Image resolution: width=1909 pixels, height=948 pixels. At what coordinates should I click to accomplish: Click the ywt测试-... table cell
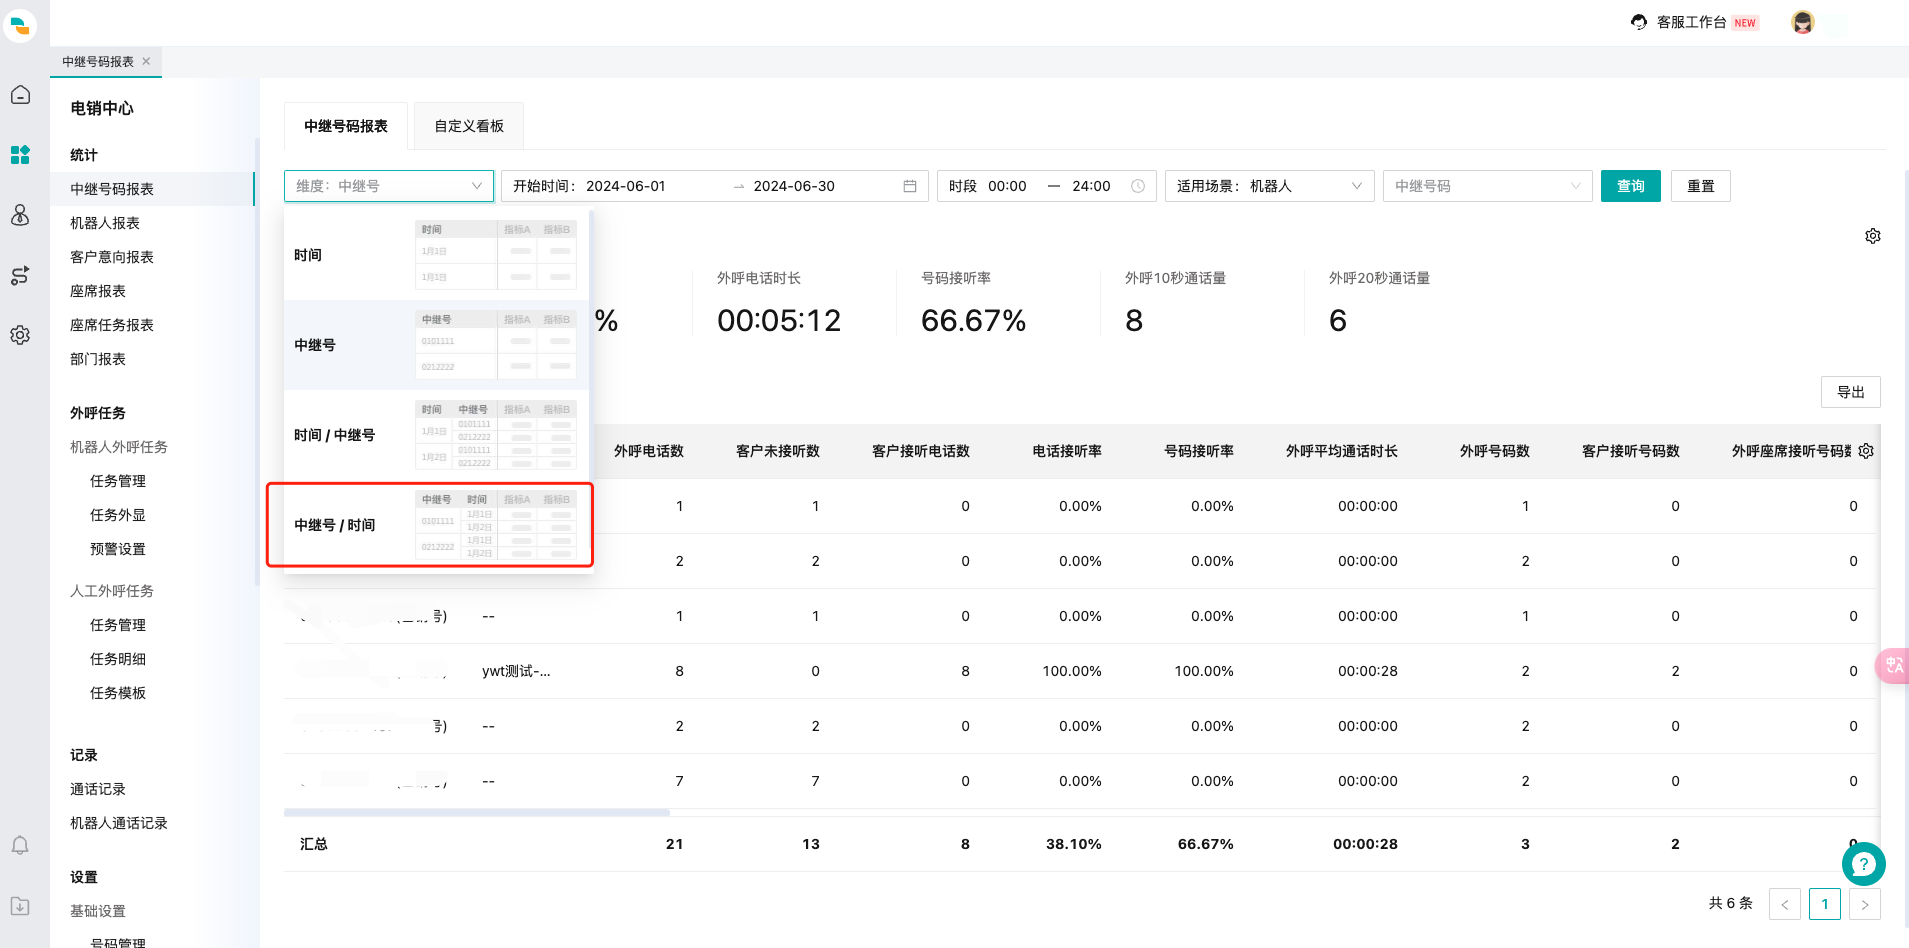516,671
